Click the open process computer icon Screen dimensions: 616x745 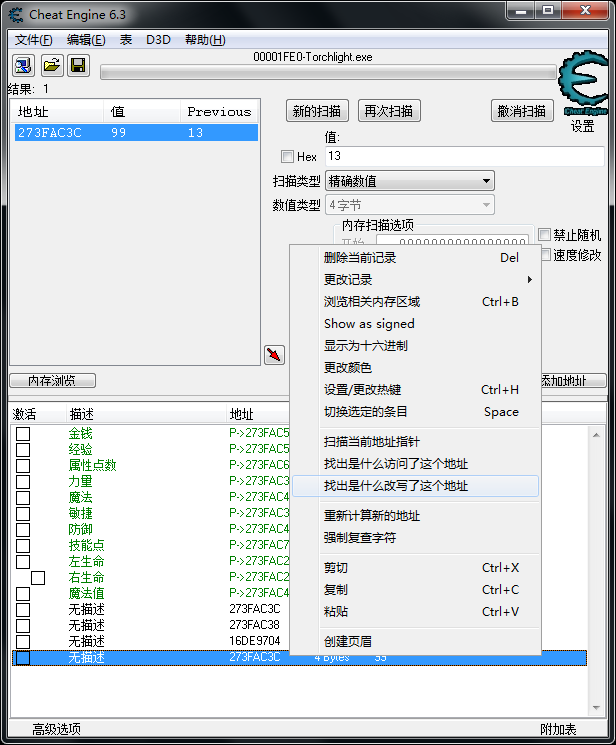pos(23,65)
